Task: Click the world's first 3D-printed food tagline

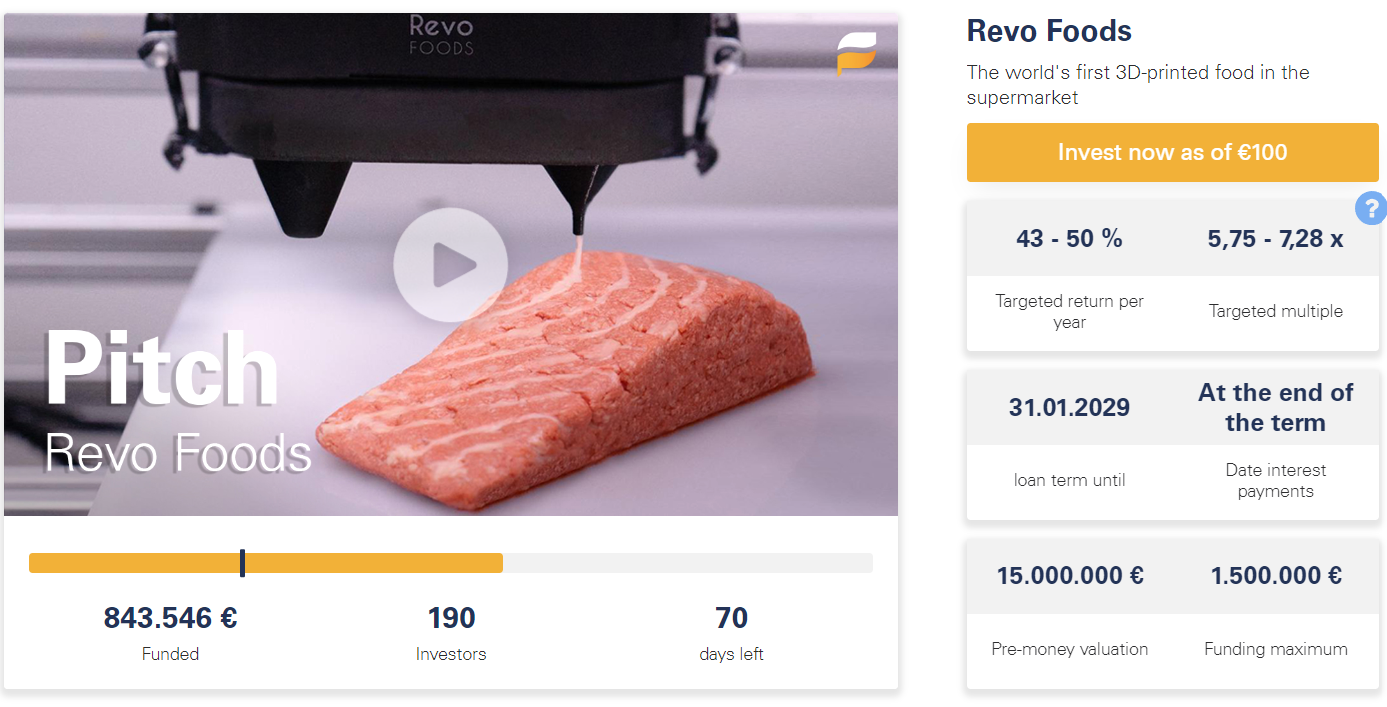Action: [x=1137, y=85]
